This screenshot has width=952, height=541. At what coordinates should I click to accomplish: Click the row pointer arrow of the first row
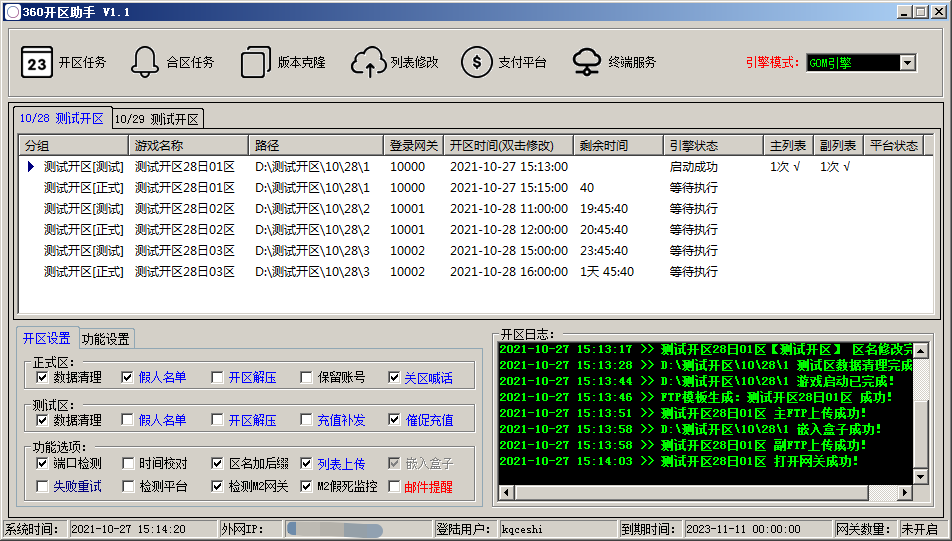31,166
